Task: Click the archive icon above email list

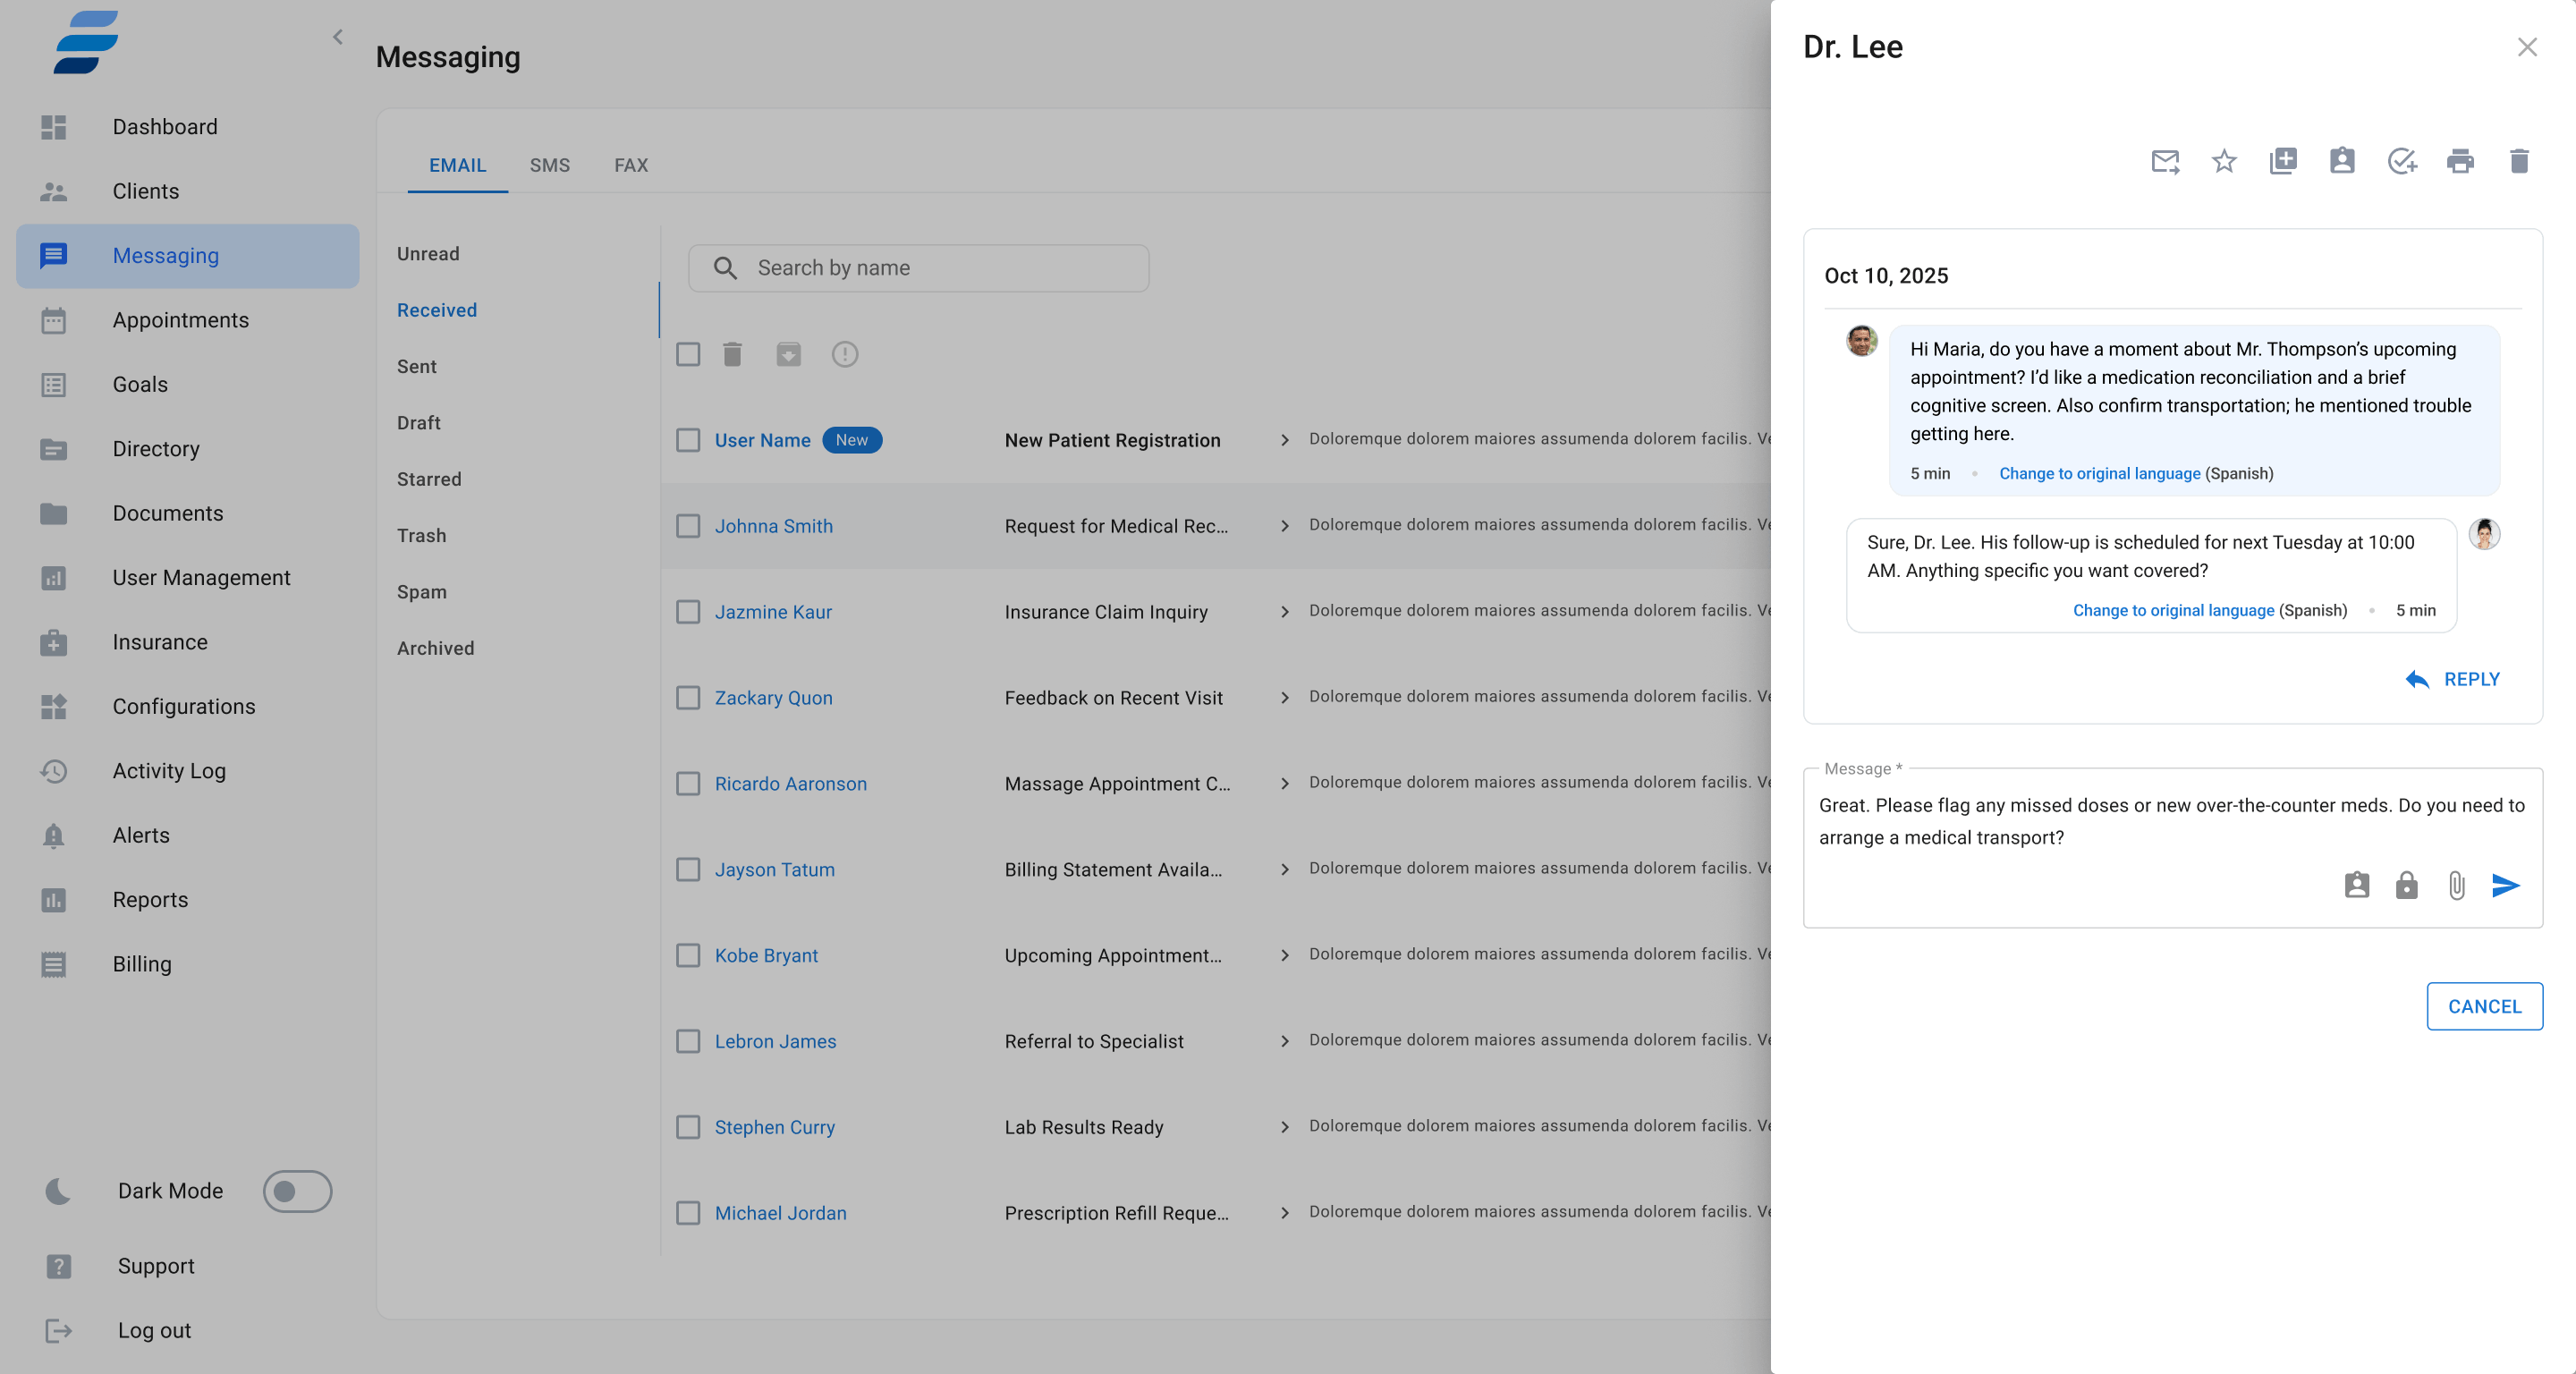Action: (788, 354)
